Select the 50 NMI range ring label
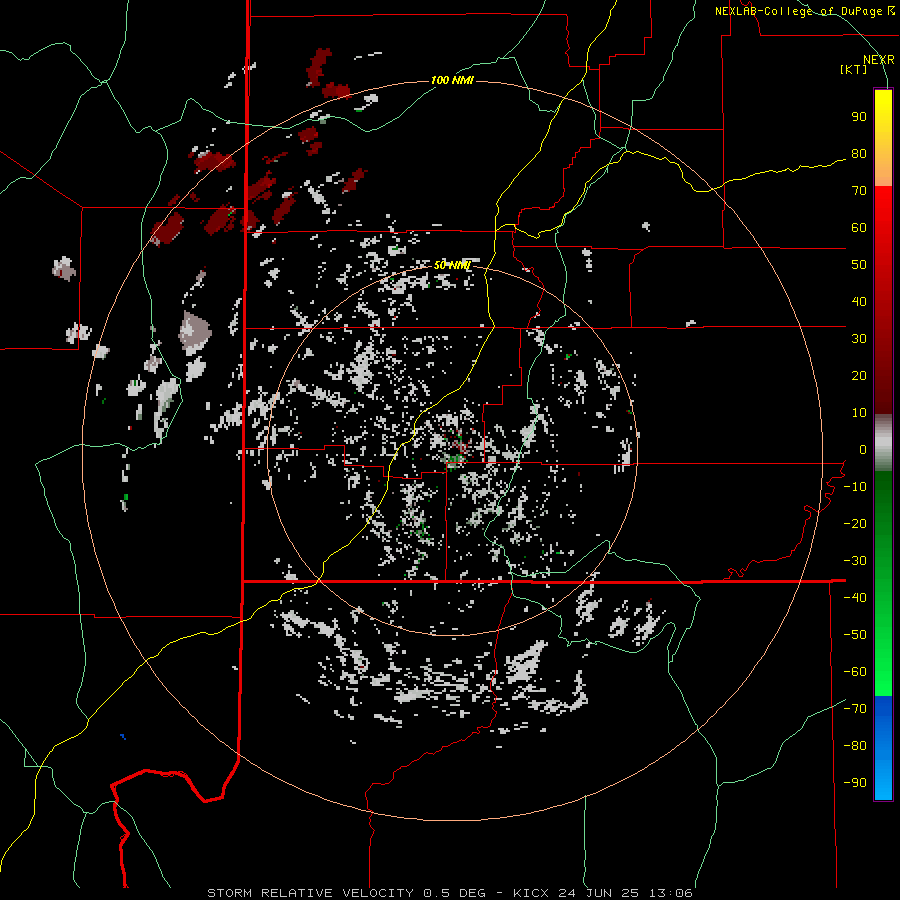This screenshot has width=900, height=900. click(x=452, y=265)
